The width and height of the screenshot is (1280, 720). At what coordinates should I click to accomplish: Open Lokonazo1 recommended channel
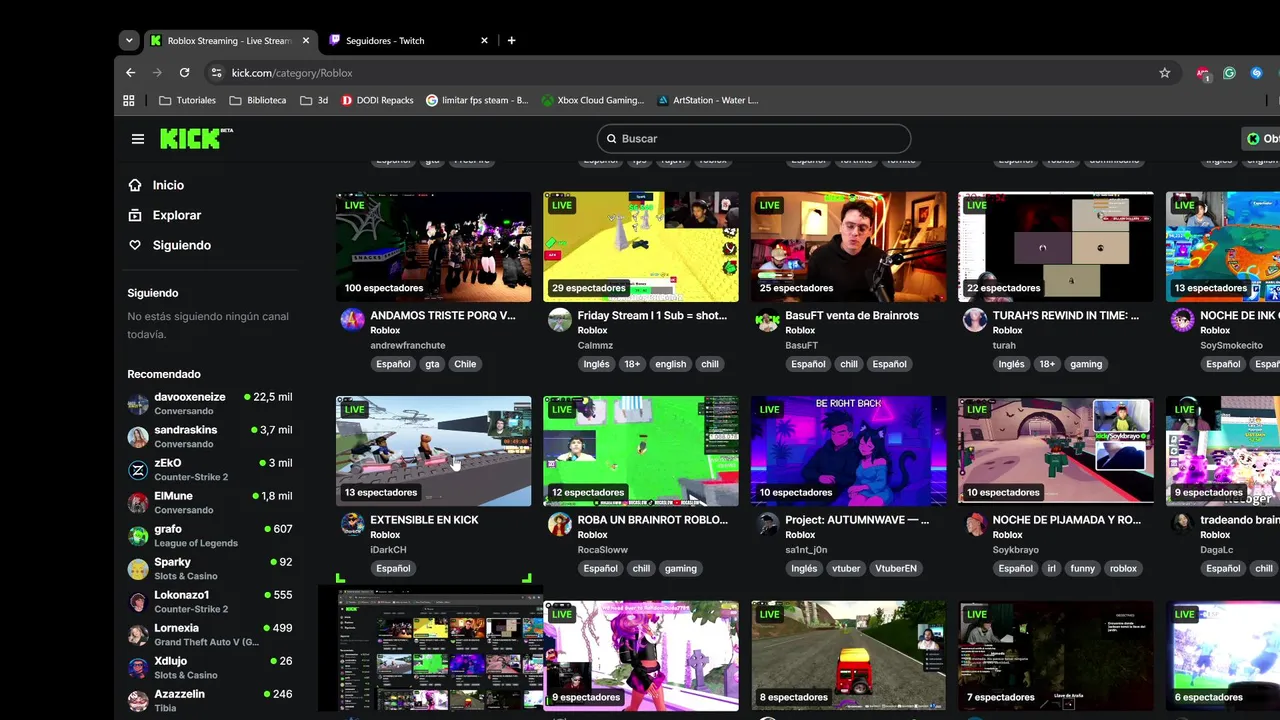click(x=210, y=601)
